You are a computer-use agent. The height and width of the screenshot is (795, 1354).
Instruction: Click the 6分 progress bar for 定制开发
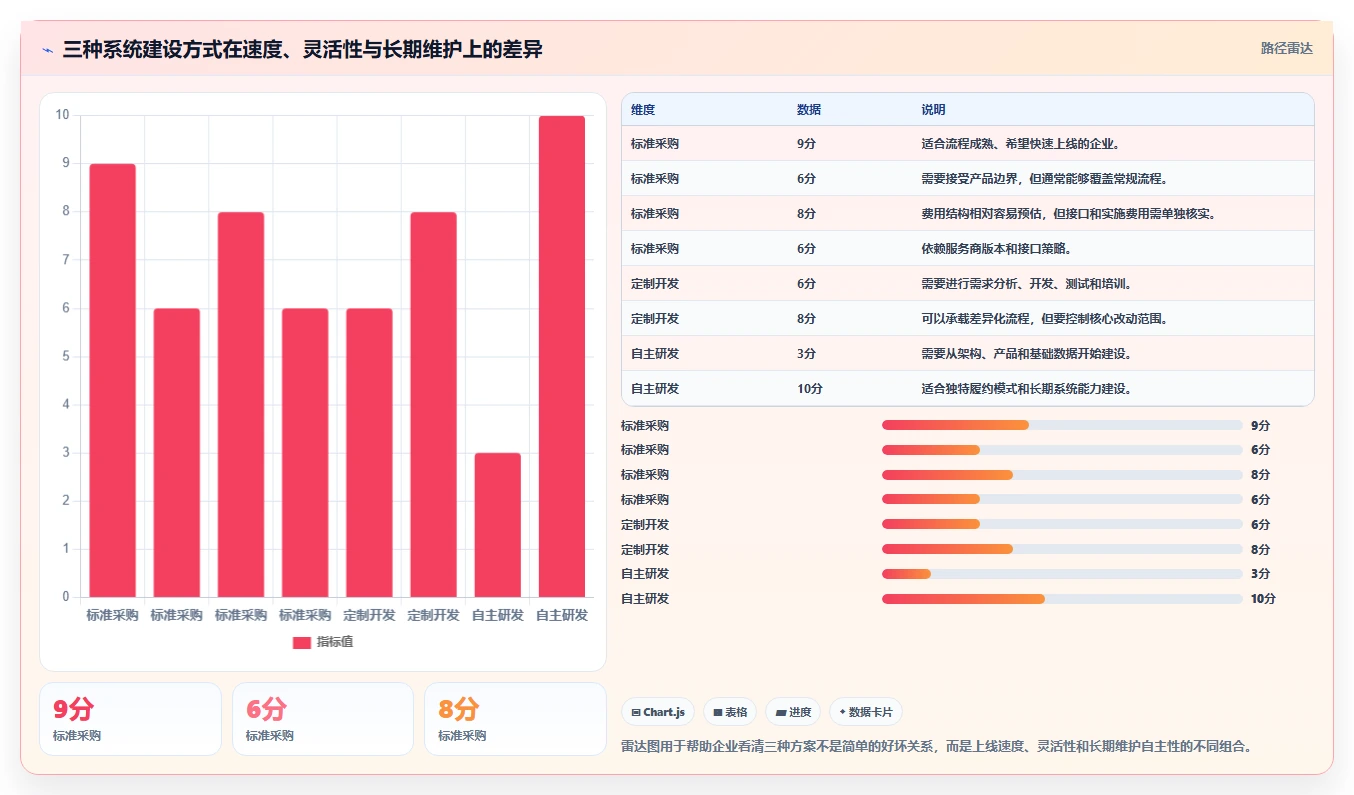1062,524
